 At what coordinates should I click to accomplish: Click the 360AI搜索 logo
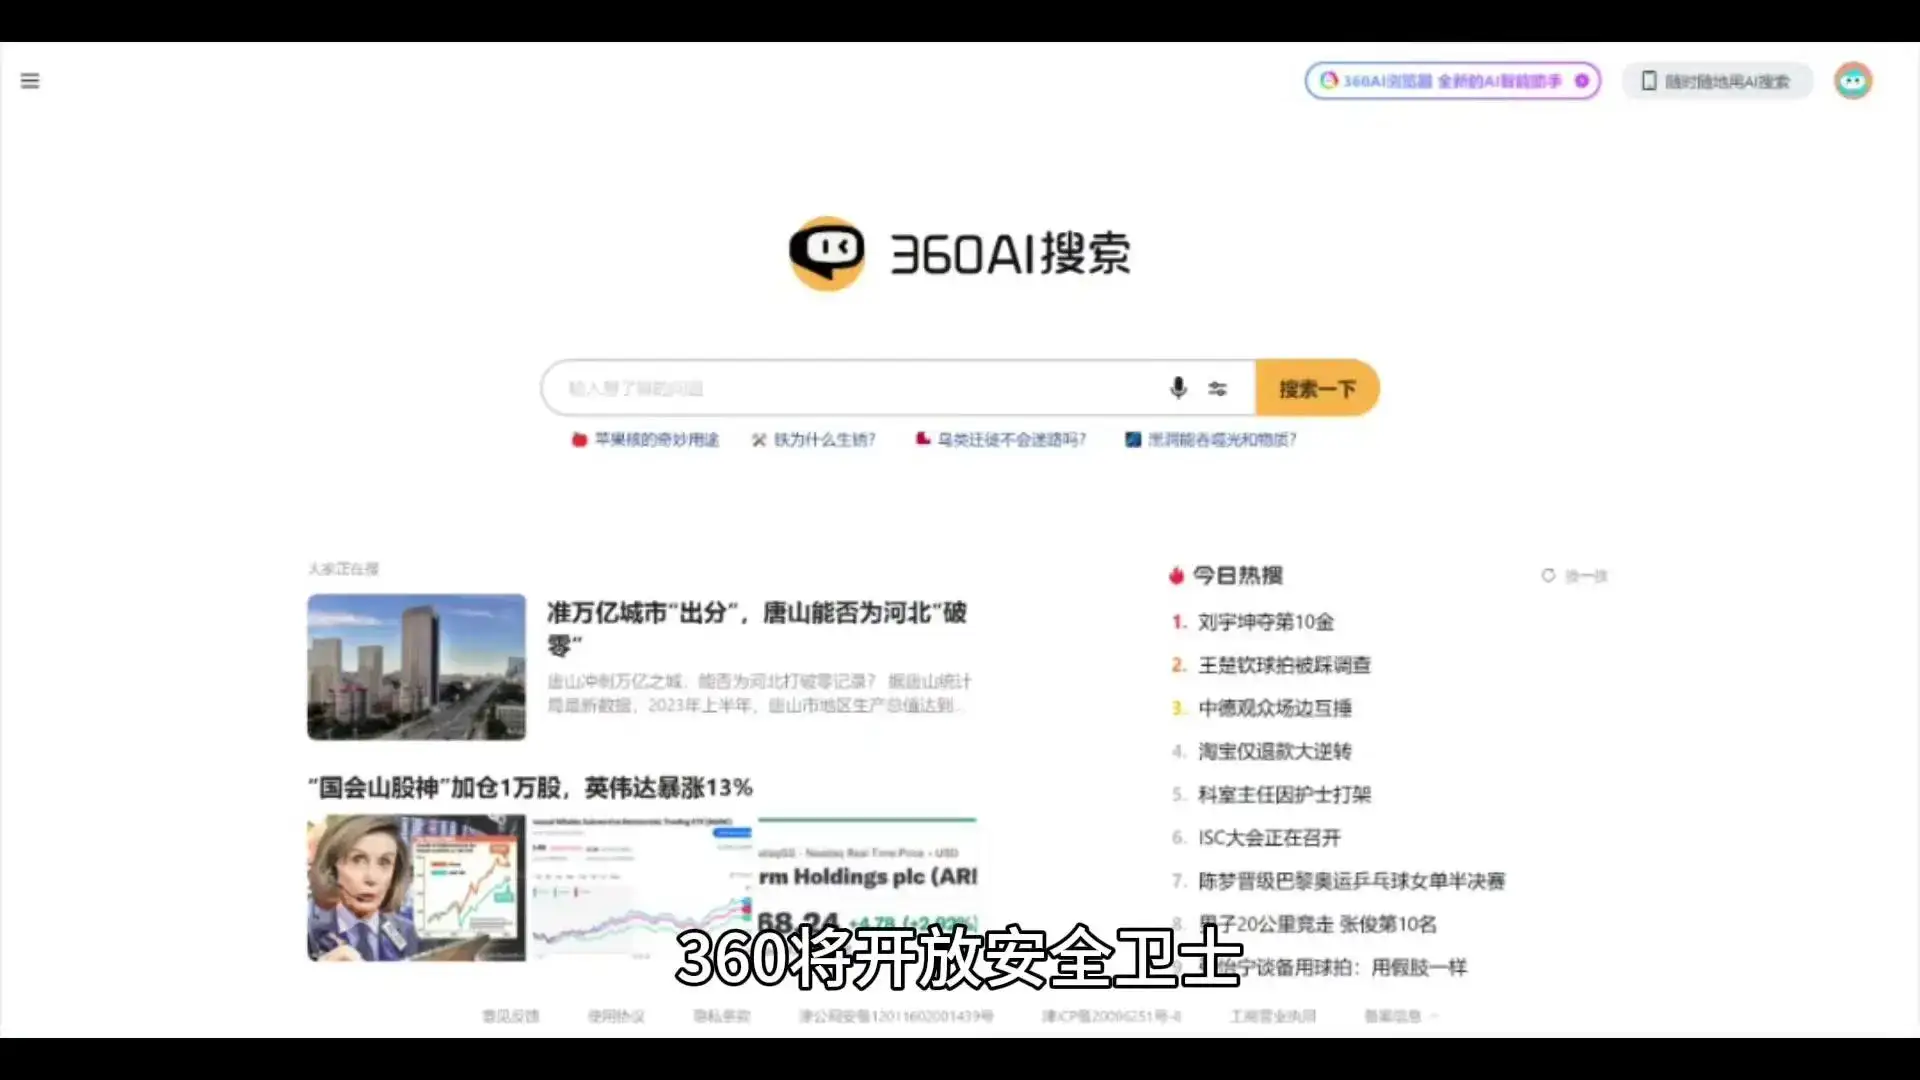click(x=958, y=253)
